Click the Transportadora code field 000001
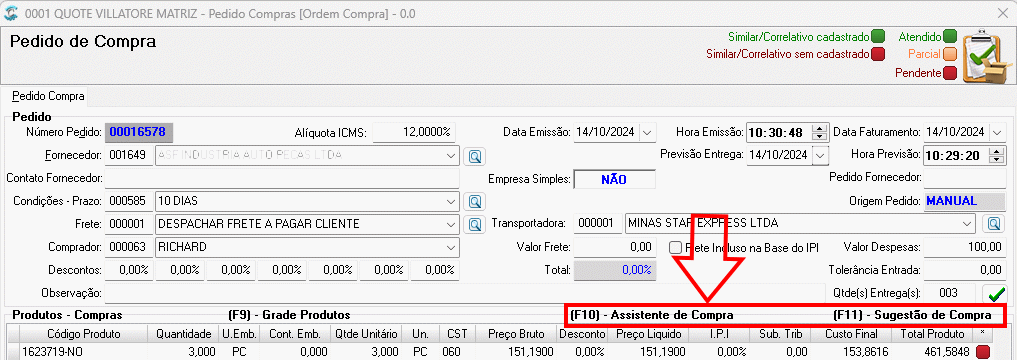The width and height of the screenshot is (1017, 360). pyautogui.click(x=597, y=224)
